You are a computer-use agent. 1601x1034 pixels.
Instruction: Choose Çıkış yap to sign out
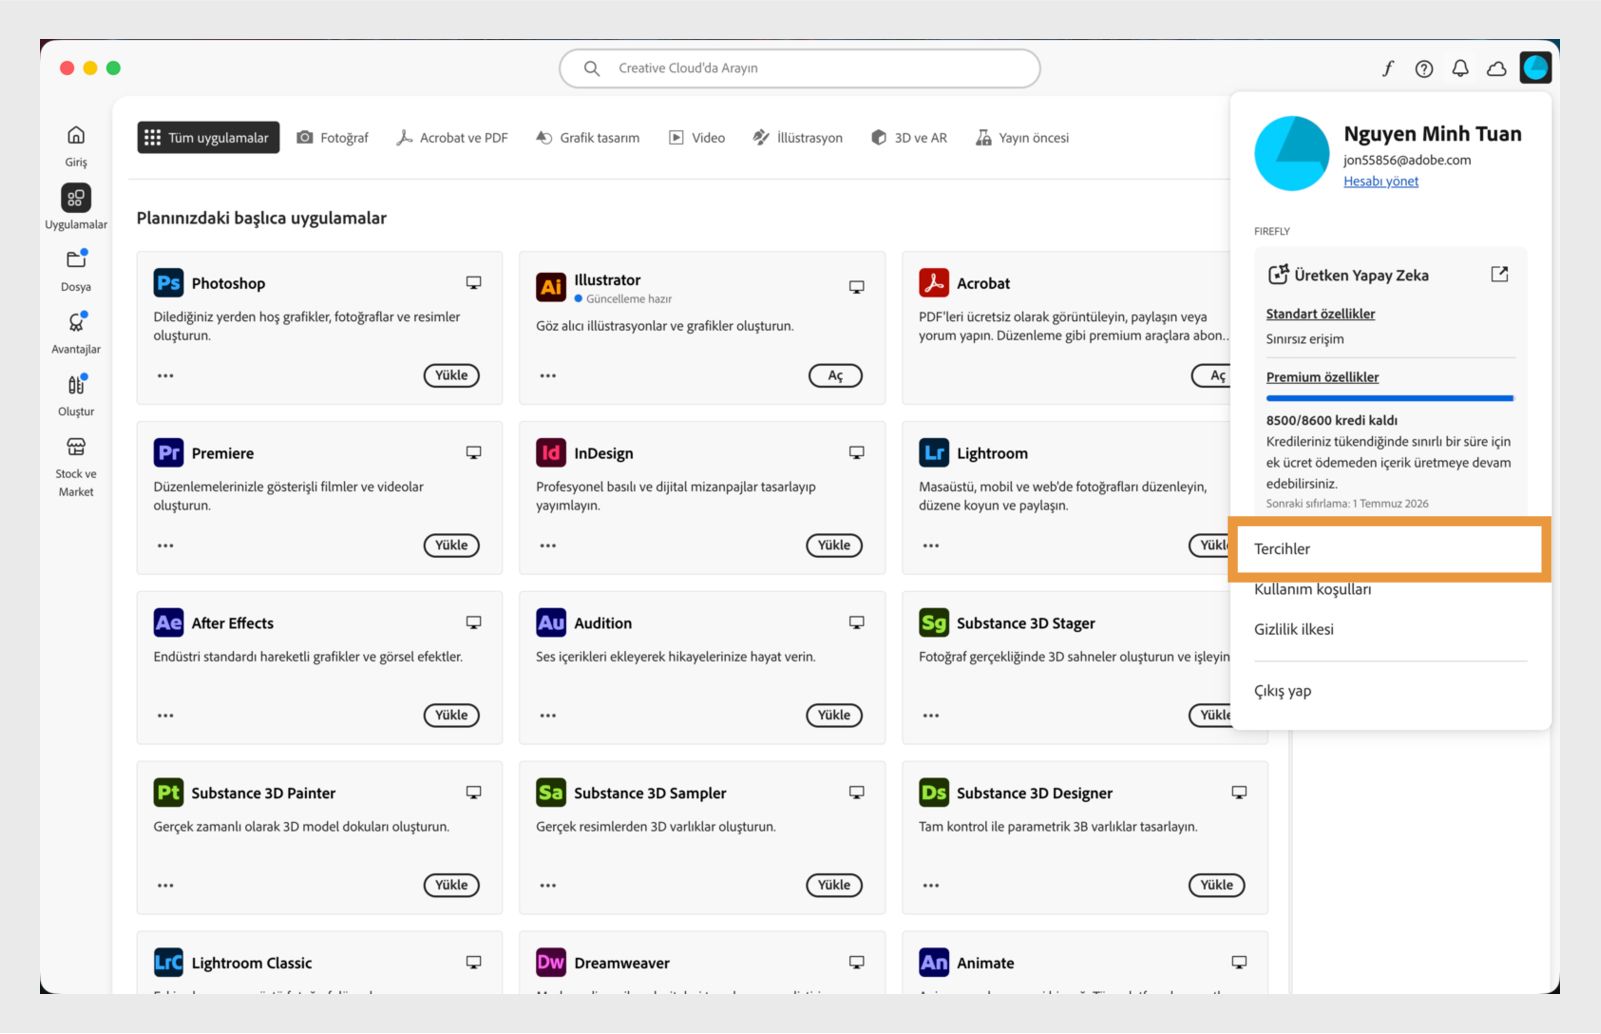coord(1282,691)
